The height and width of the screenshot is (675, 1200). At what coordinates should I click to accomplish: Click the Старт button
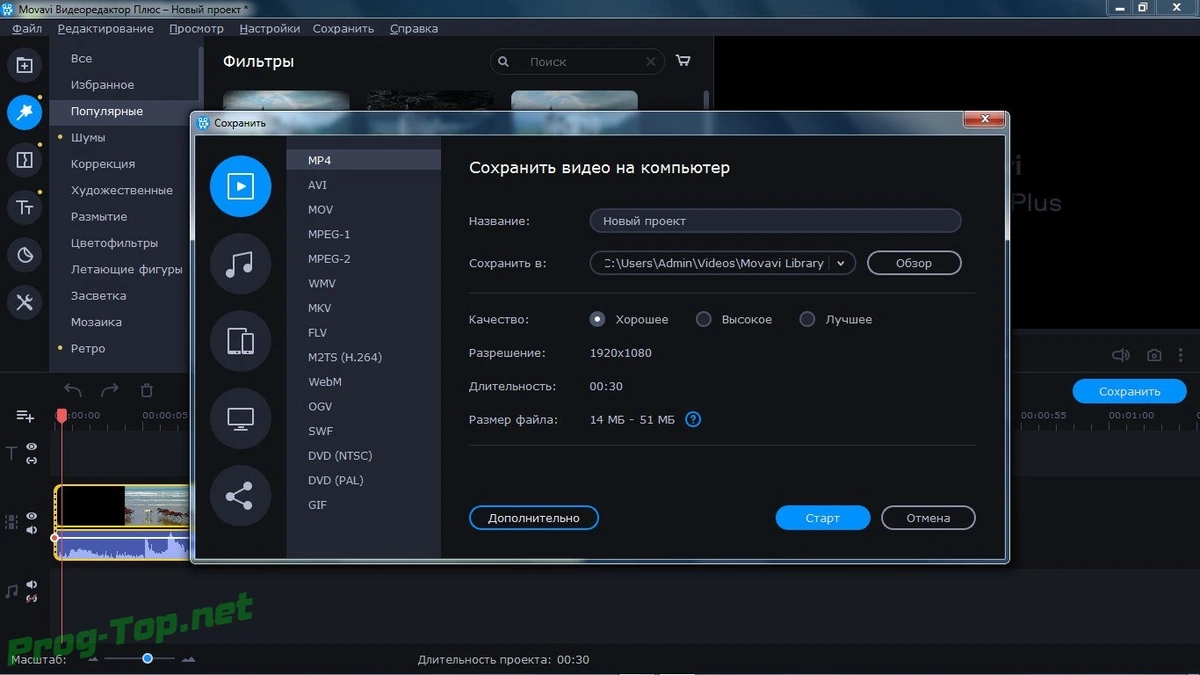pos(823,518)
